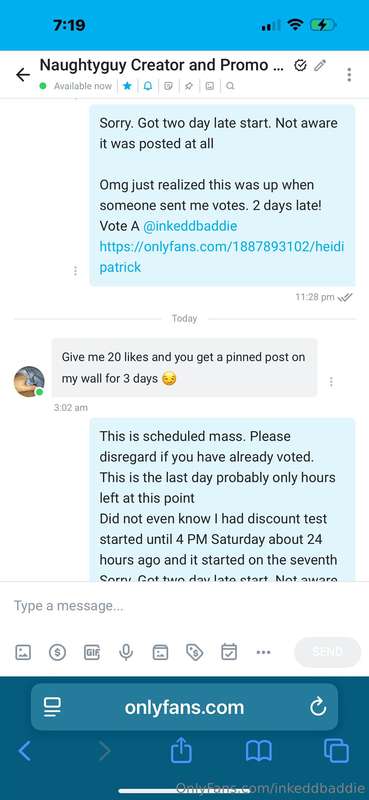Image resolution: width=369 pixels, height=800 pixels.
Task: Tap the SEND button
Action: coord(327,652)
